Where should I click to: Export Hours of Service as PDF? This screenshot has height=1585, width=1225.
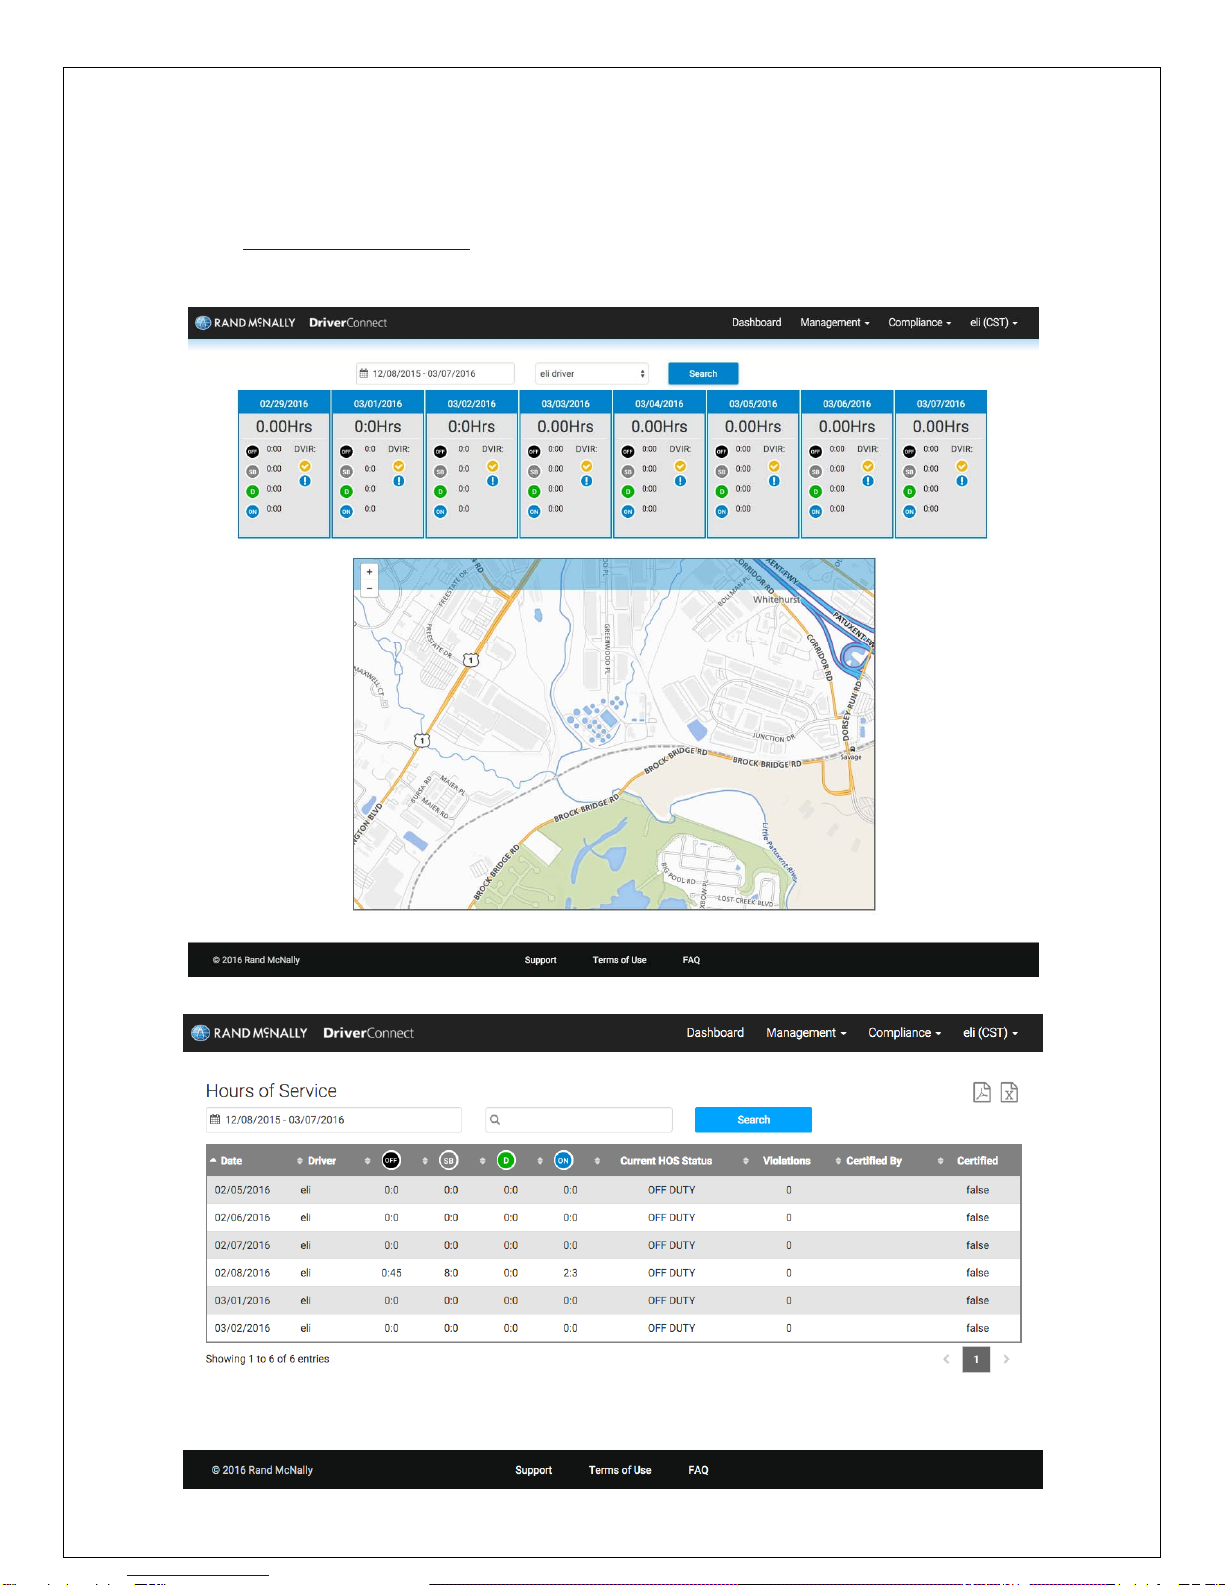click(x=982, y=1092)
